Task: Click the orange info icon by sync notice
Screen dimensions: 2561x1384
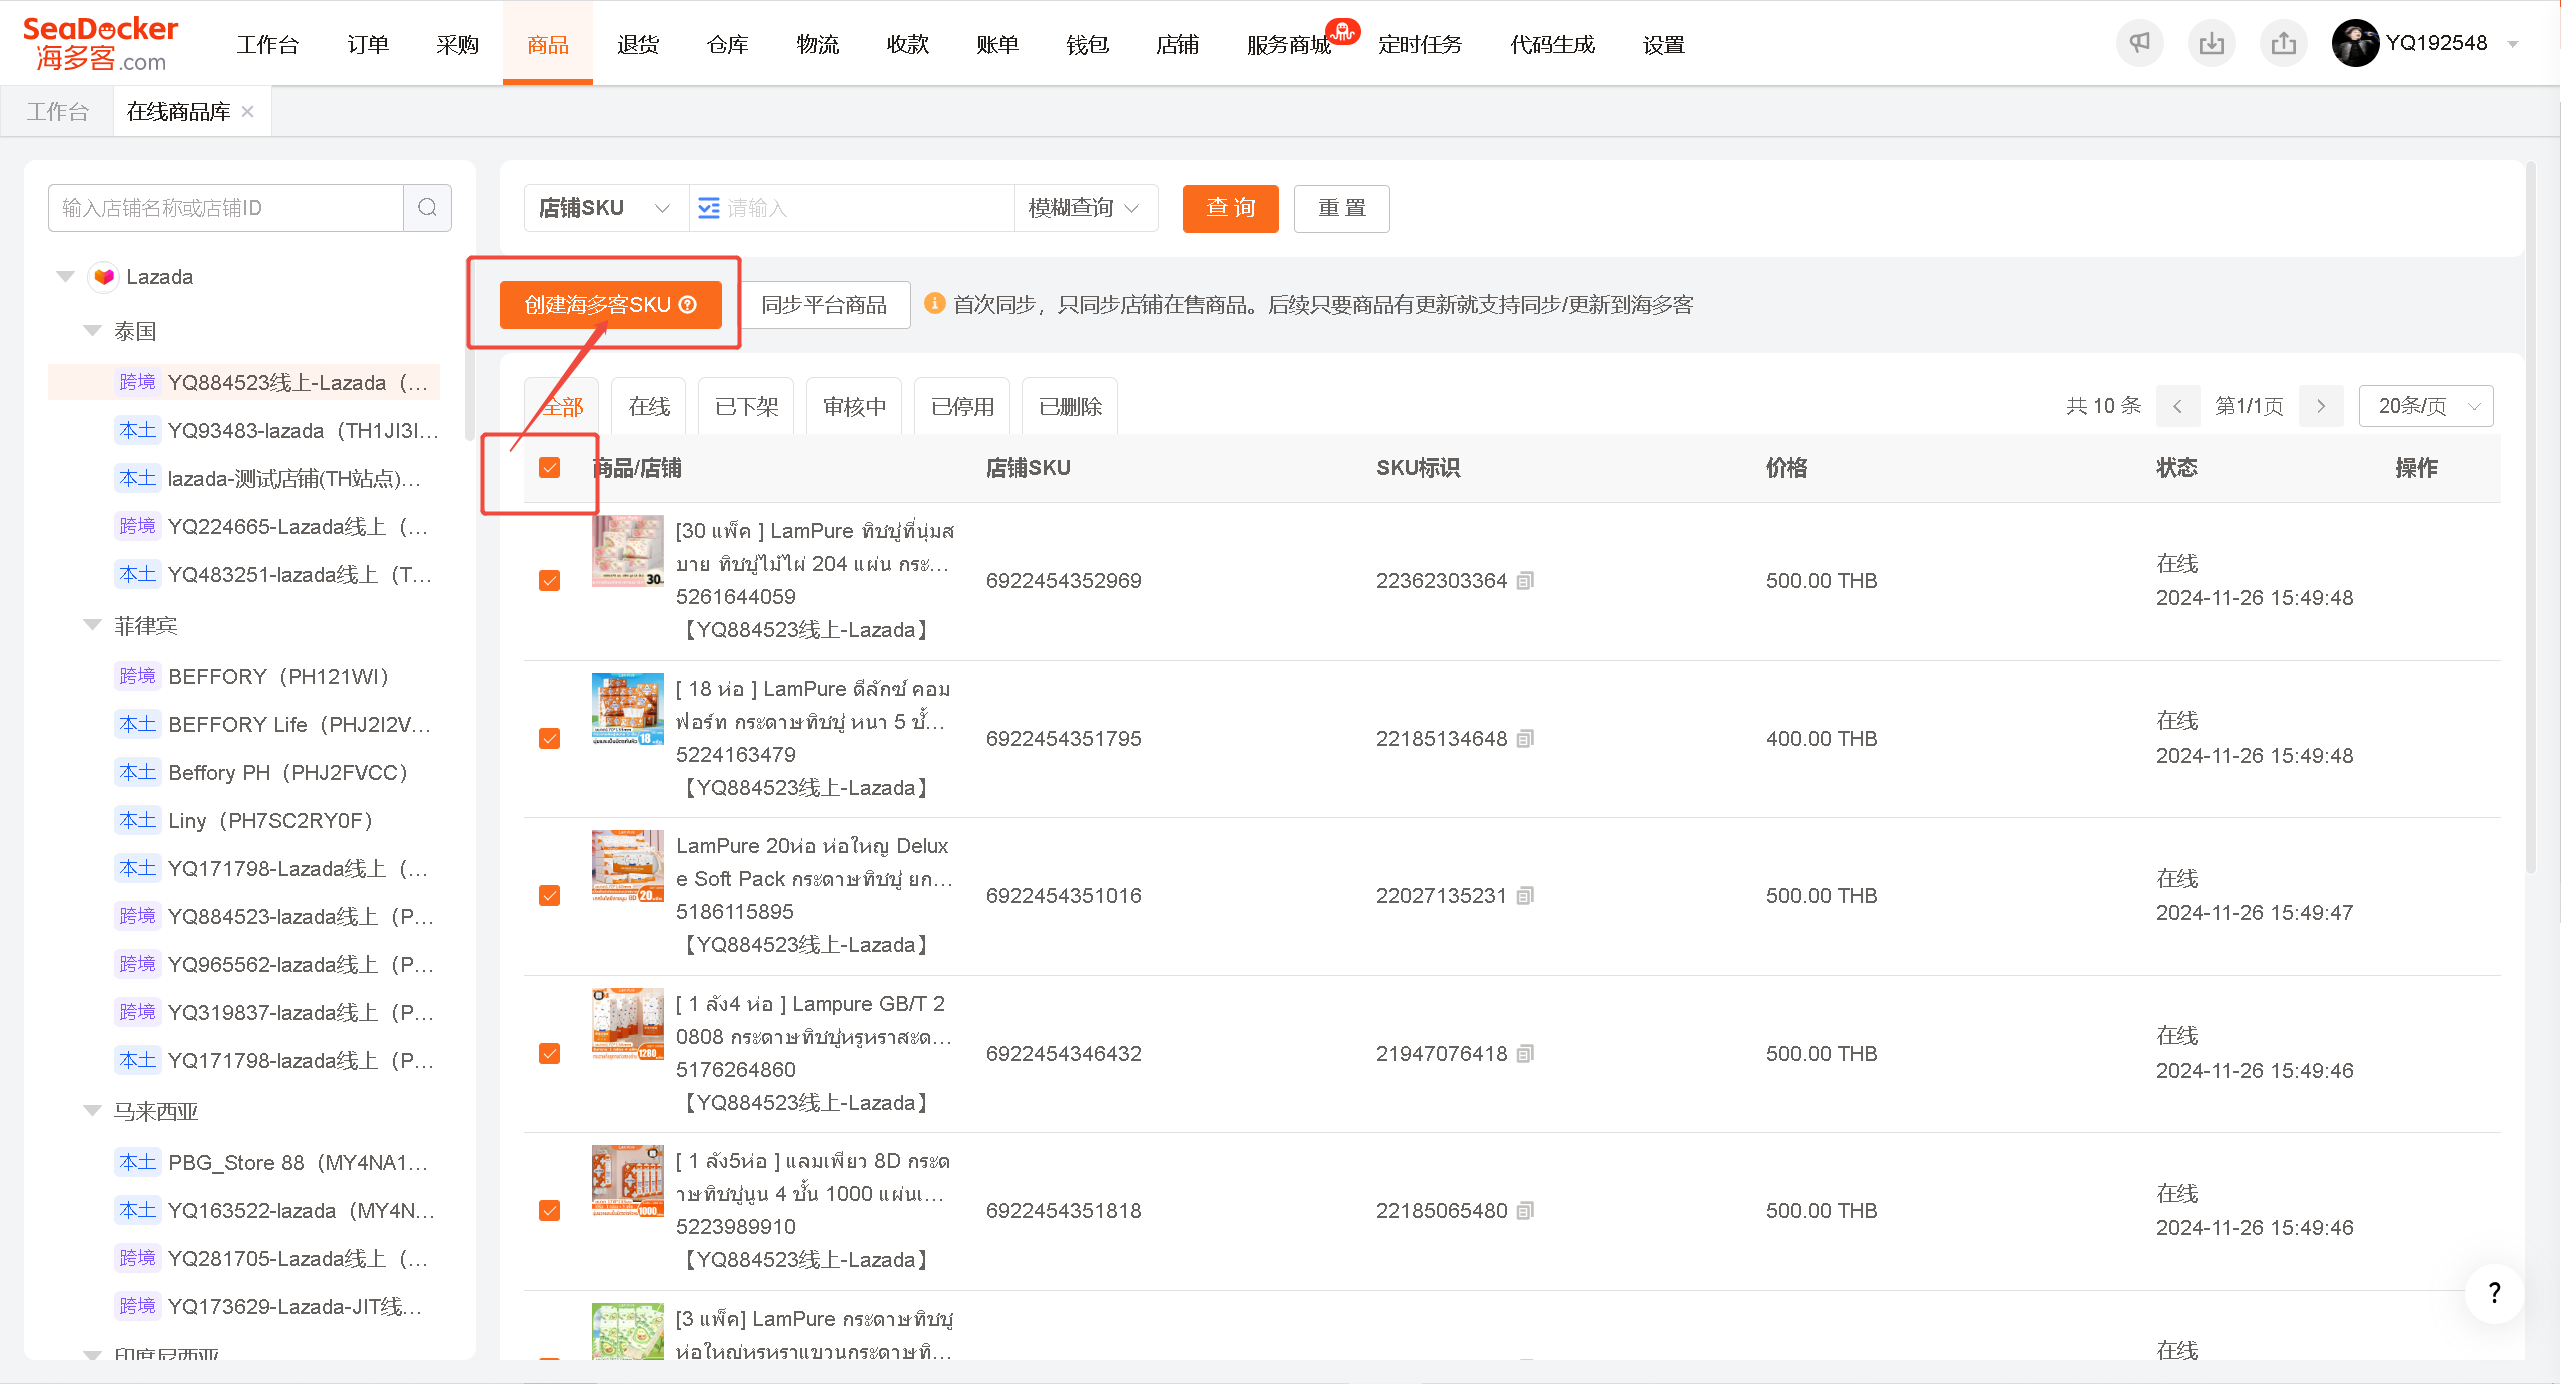Action: pyautogui.click(x=934, y=303)
